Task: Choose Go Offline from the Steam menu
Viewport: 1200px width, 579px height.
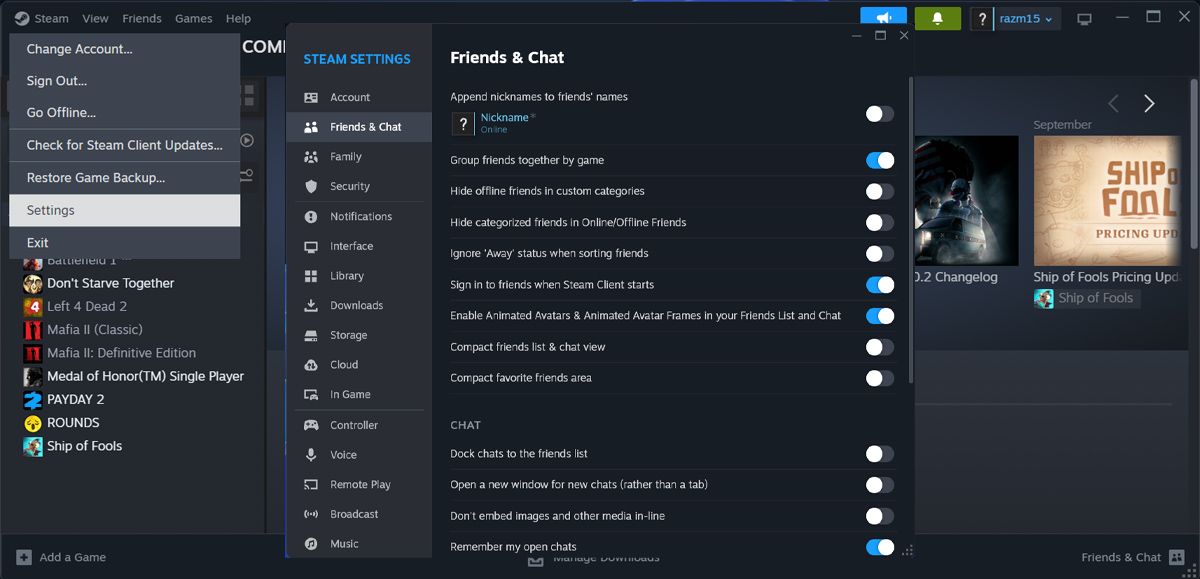Action: pos(61,113)
